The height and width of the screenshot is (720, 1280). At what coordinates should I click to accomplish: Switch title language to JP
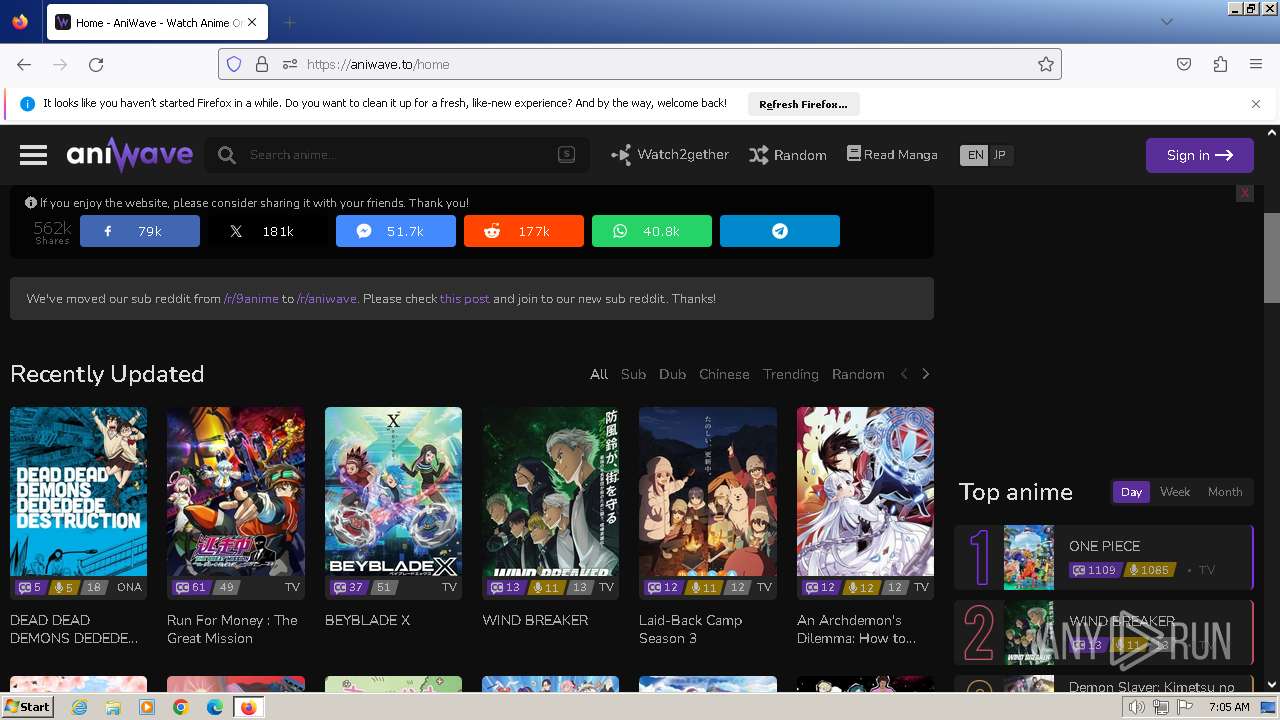tap(1000, 155)
